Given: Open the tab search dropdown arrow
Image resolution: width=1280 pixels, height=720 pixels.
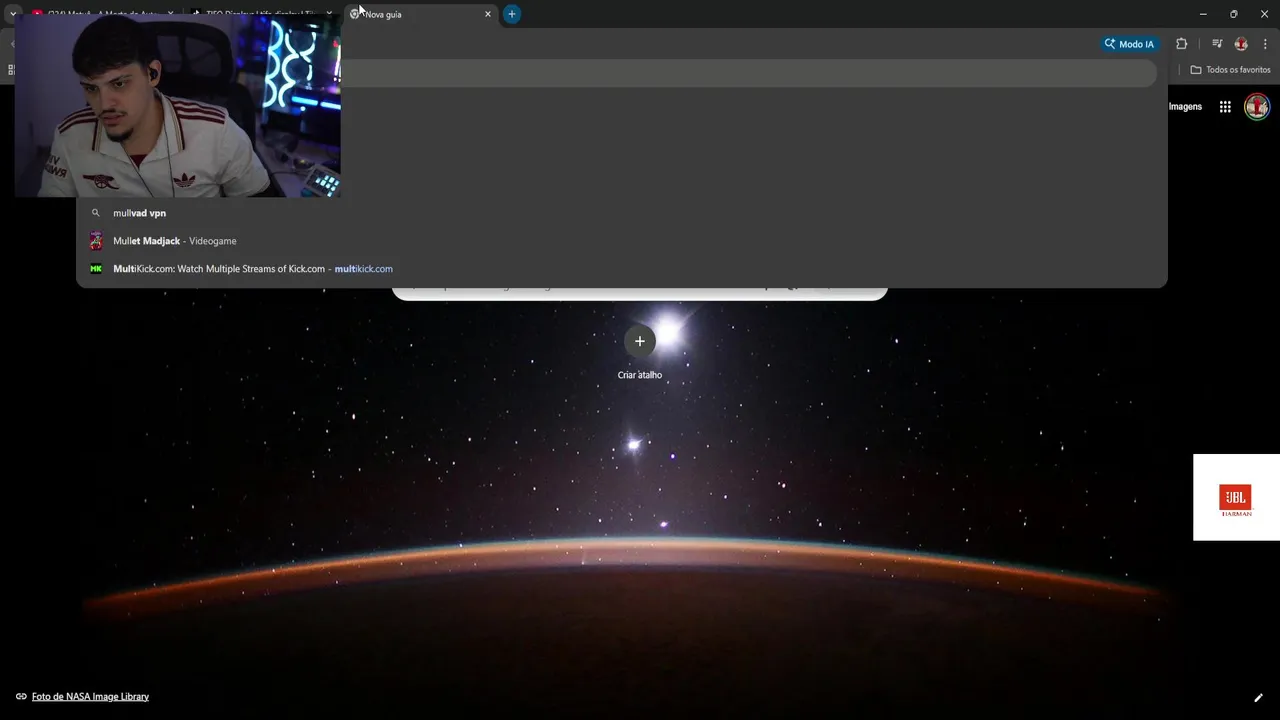Looking at the screenshot, I should click(13, 14).
